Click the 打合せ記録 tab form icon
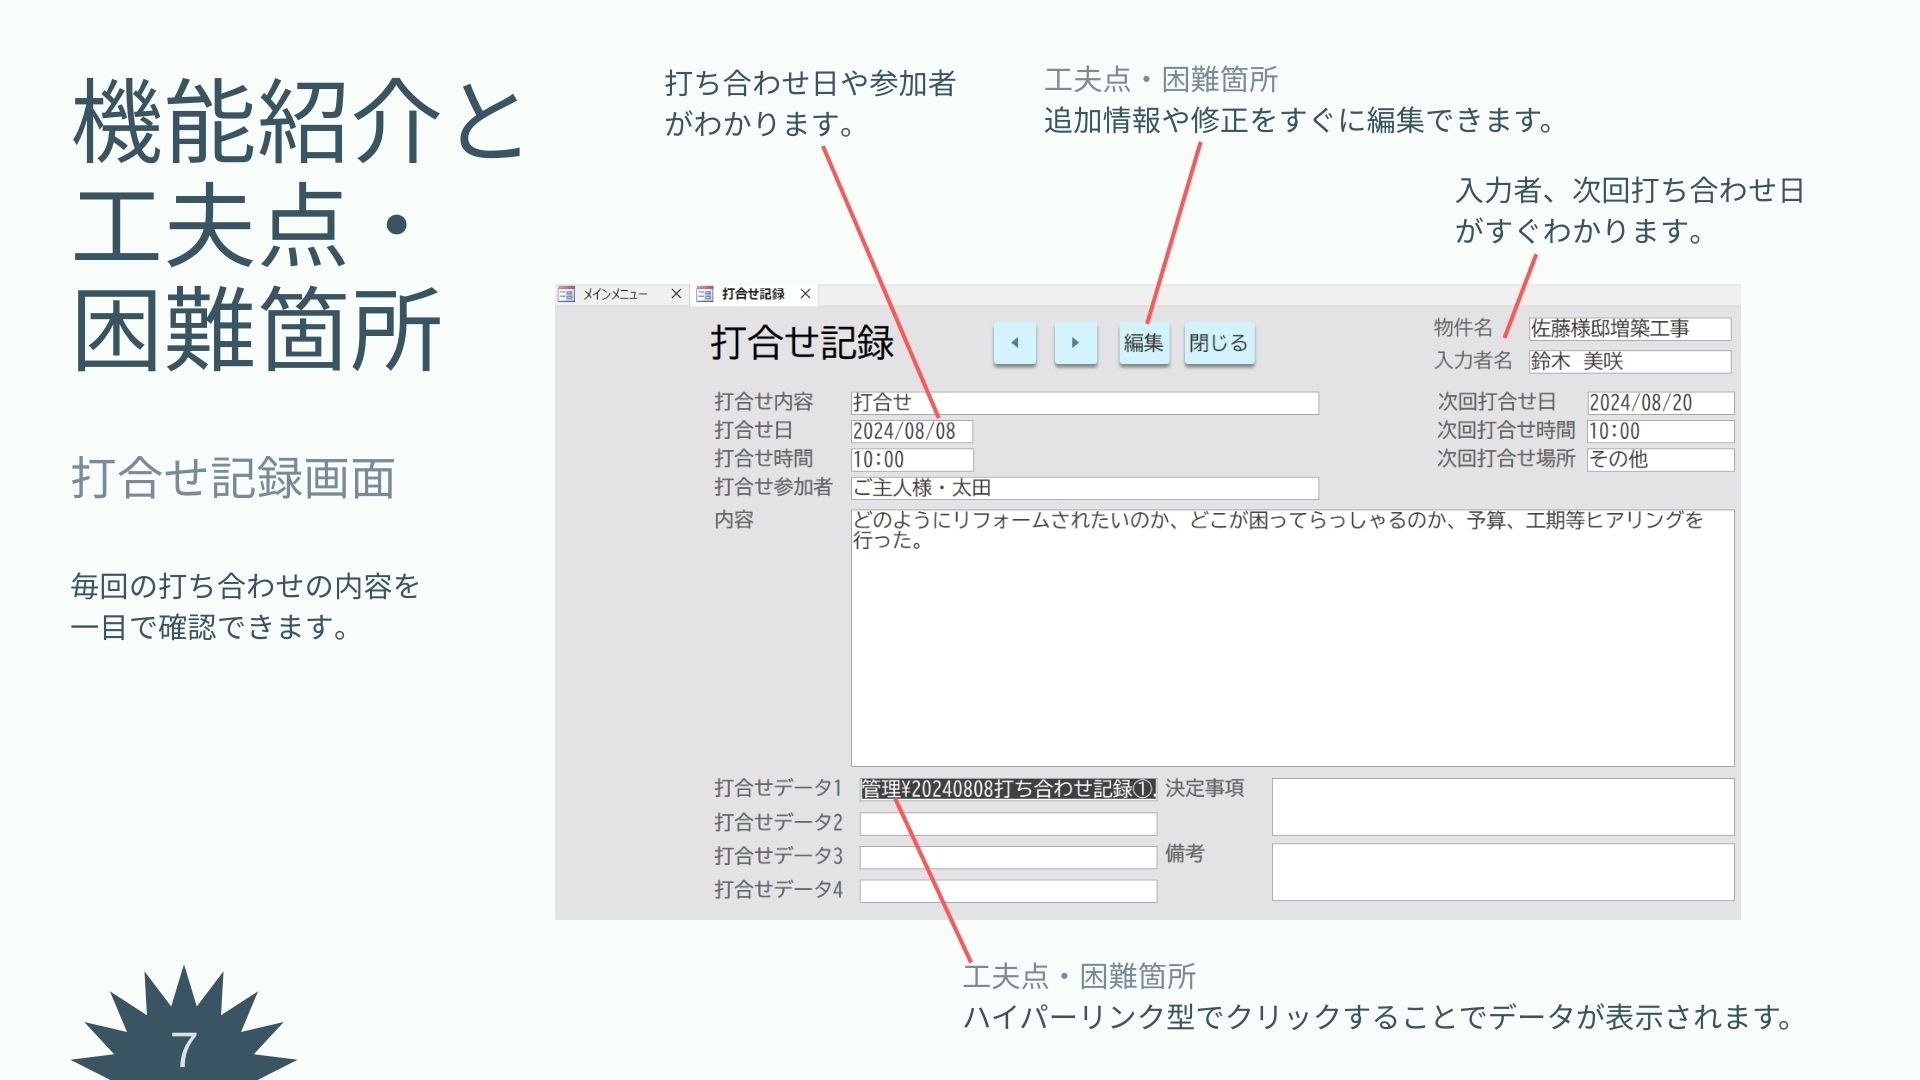Viewport: 1920px width, 1080px height. [x=705, y=294]
